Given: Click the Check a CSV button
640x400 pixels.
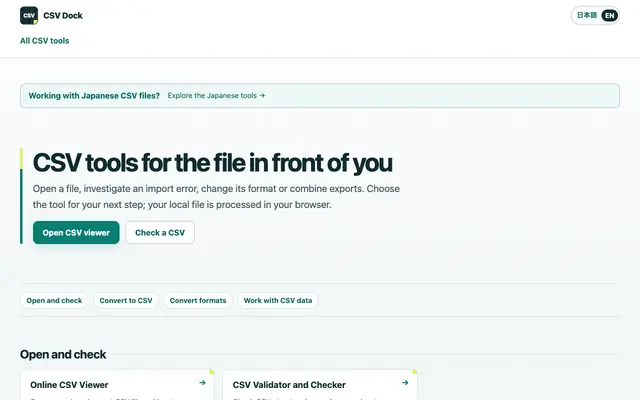Looking at the screenshot, I should coord(160,233).
